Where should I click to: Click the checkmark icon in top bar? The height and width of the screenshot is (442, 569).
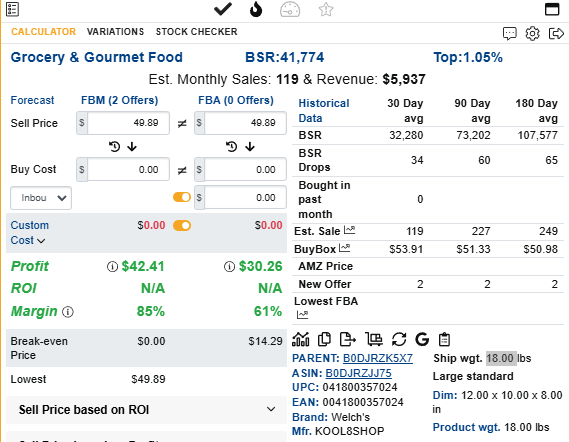coord(223,9)
